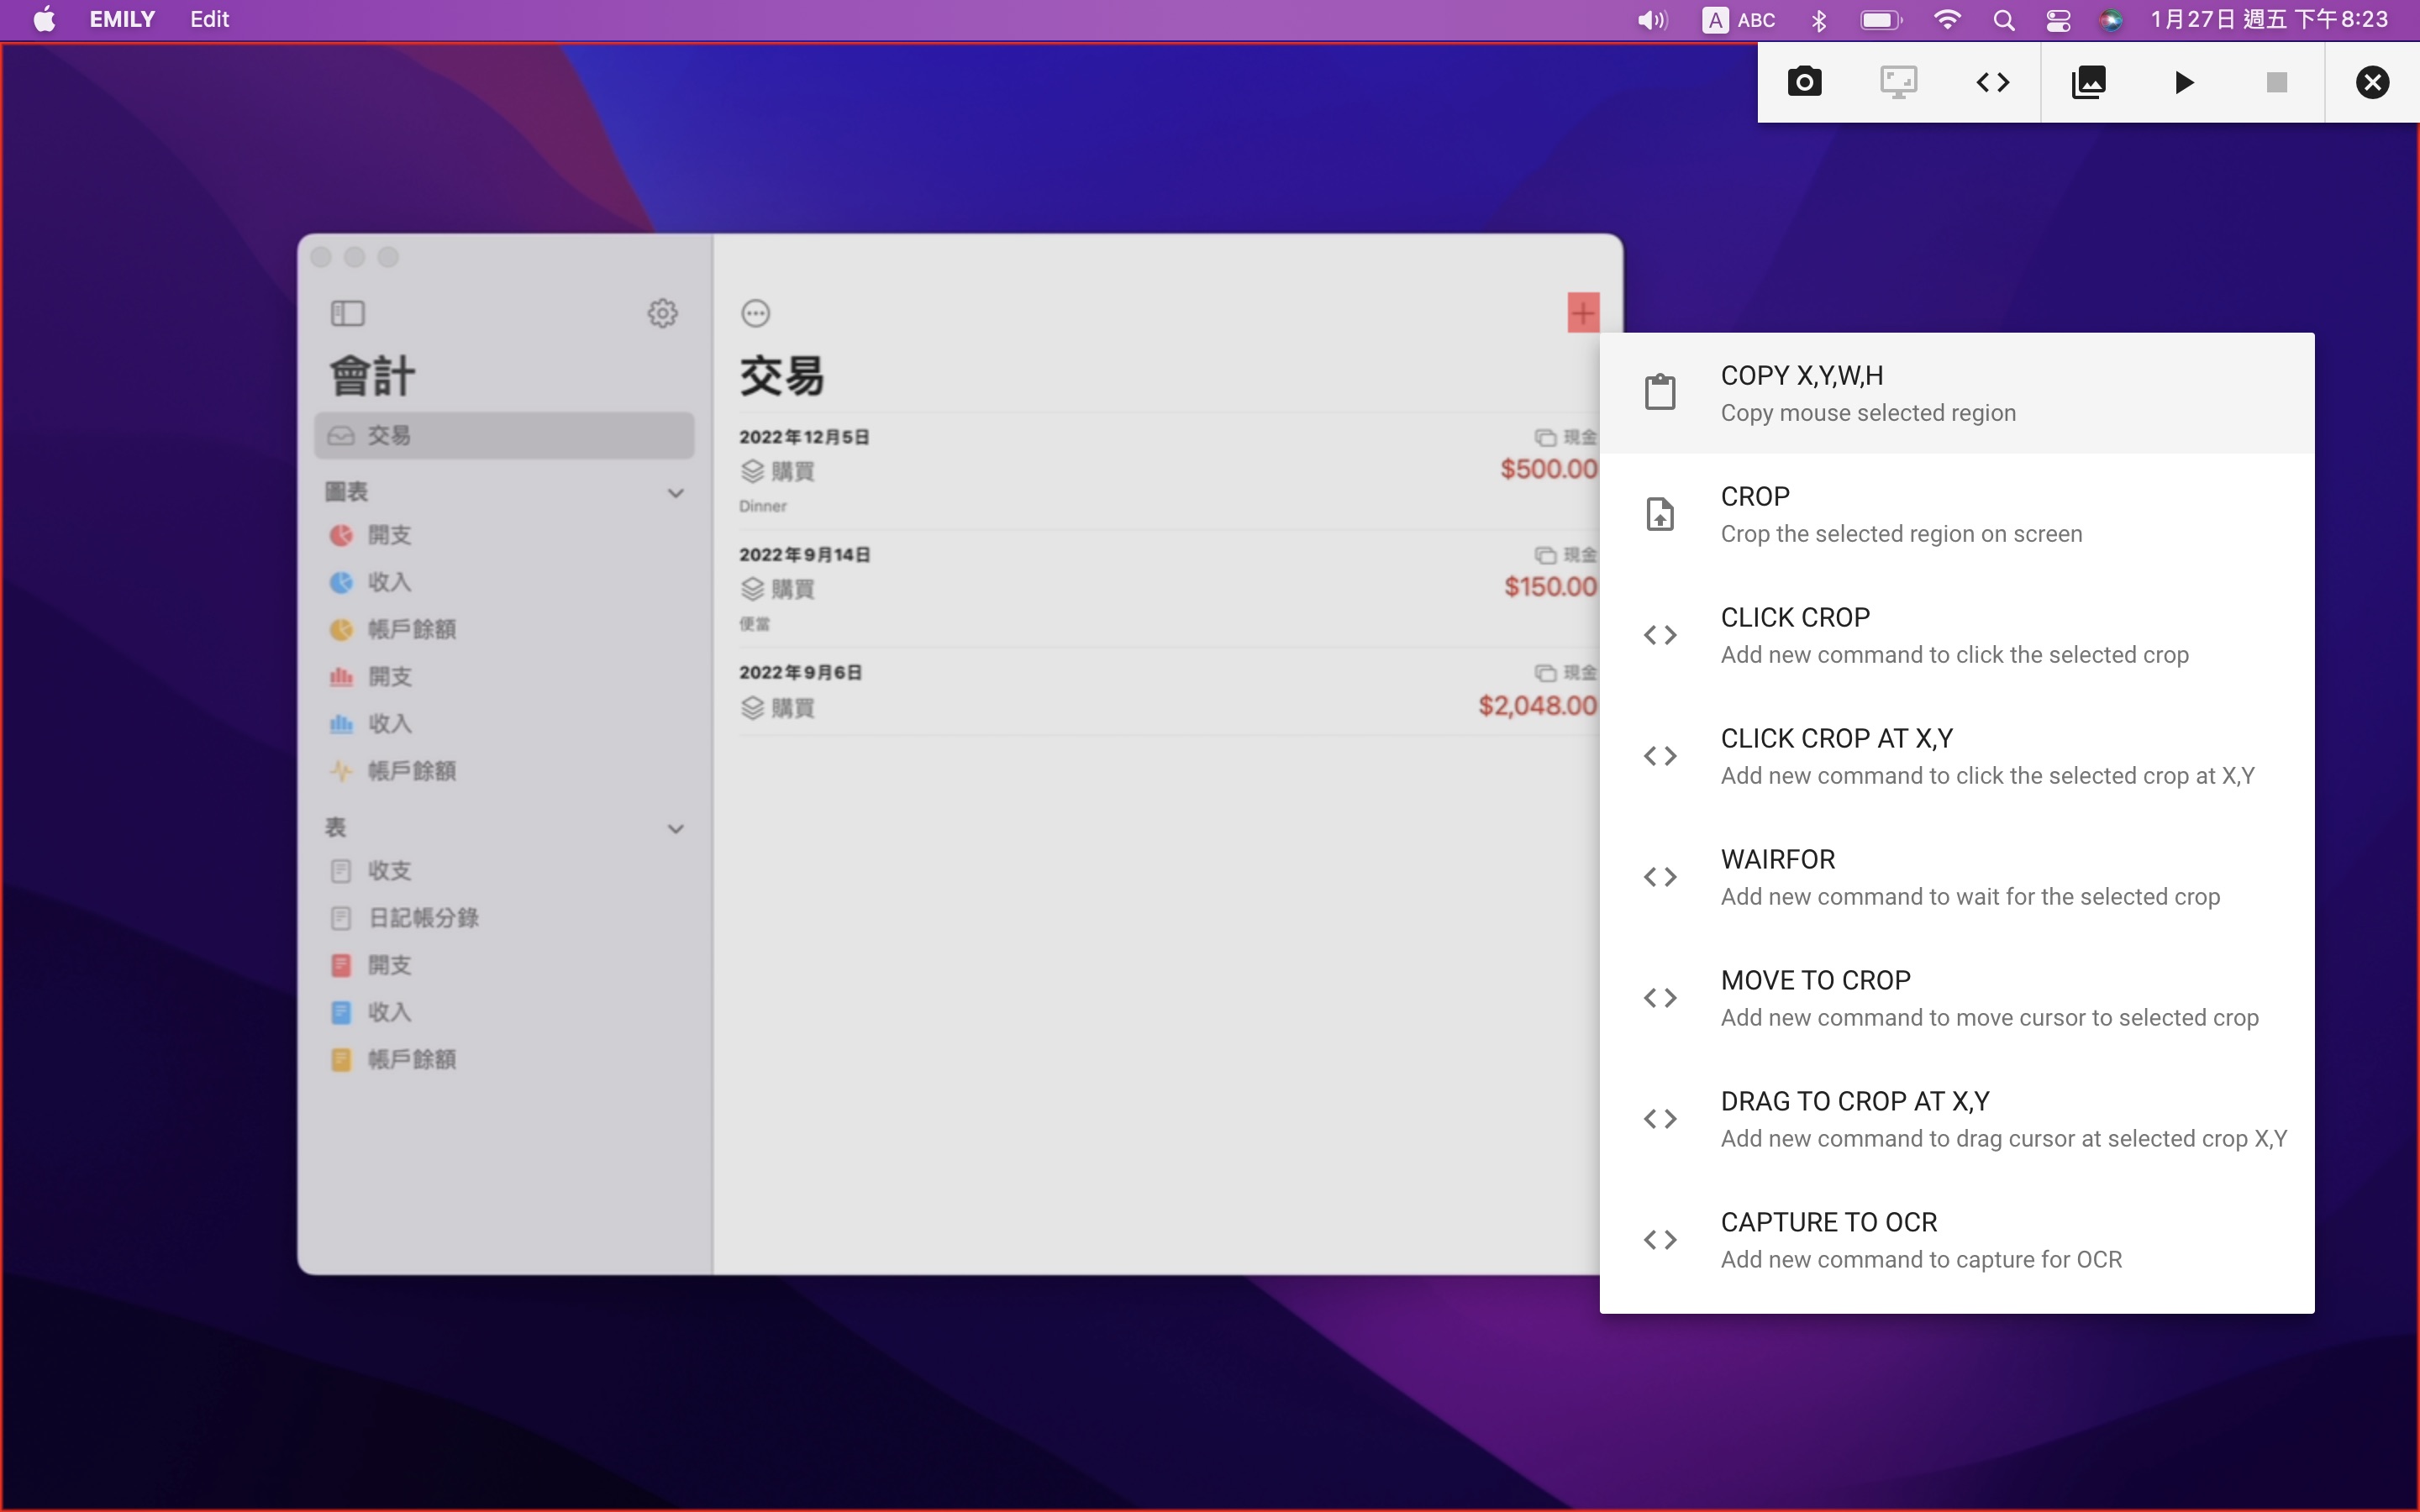2420x1512 pixels.
Task: Open the 日記帳分錄 table in sidebar
Action: coord(423,917)
